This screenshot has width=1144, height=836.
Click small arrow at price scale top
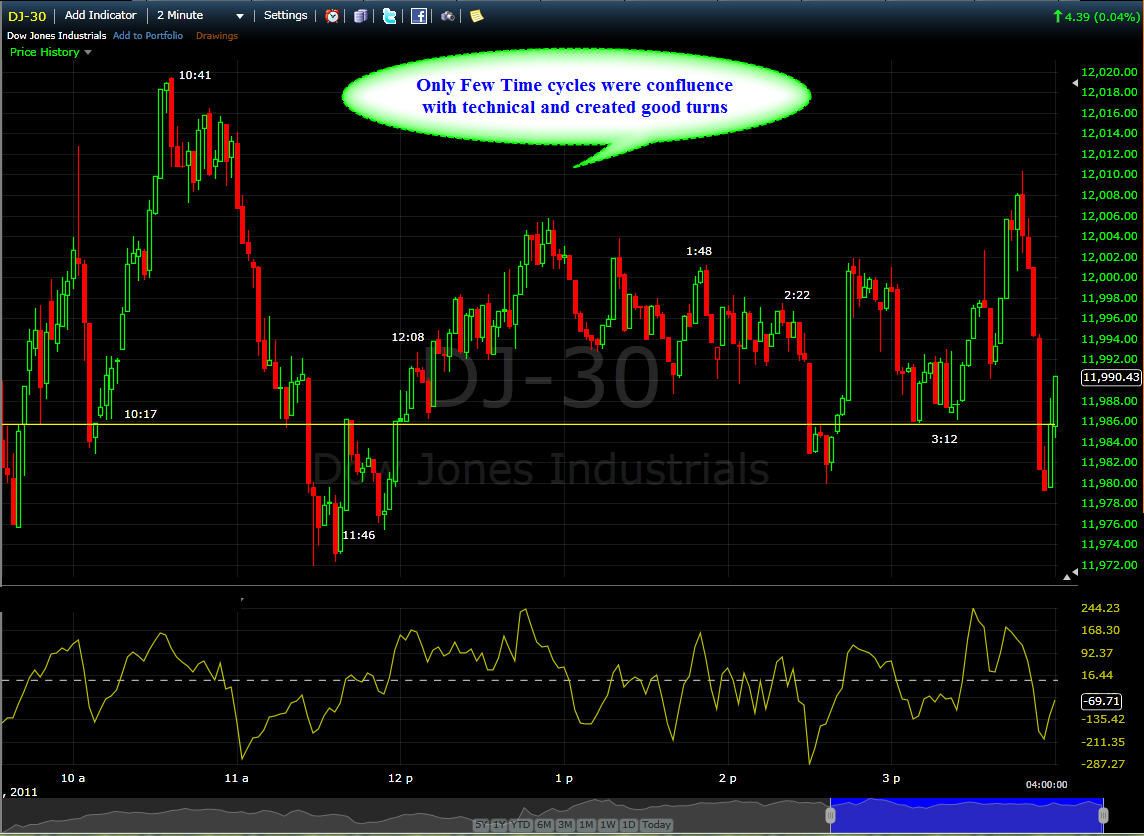tap(1075, 83)
